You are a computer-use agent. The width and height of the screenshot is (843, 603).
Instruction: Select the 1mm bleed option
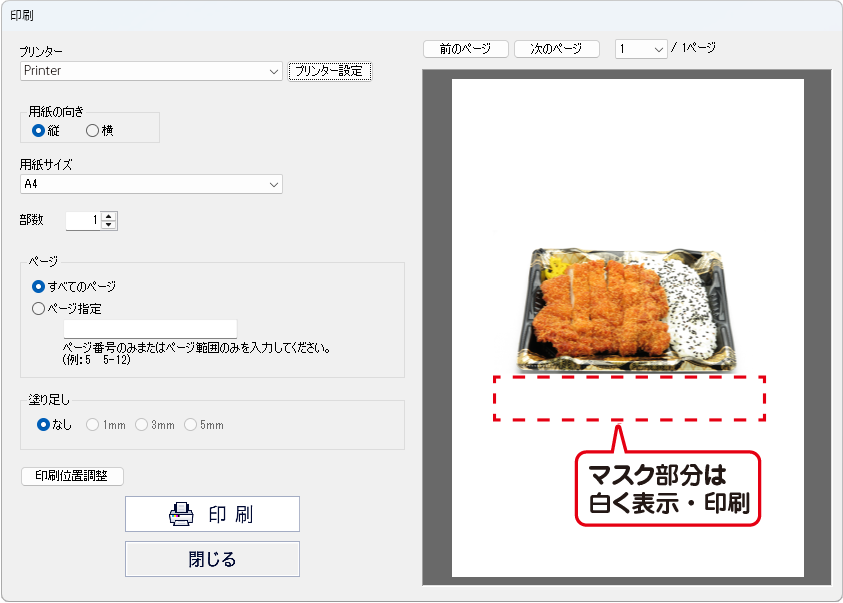(93, 425)
